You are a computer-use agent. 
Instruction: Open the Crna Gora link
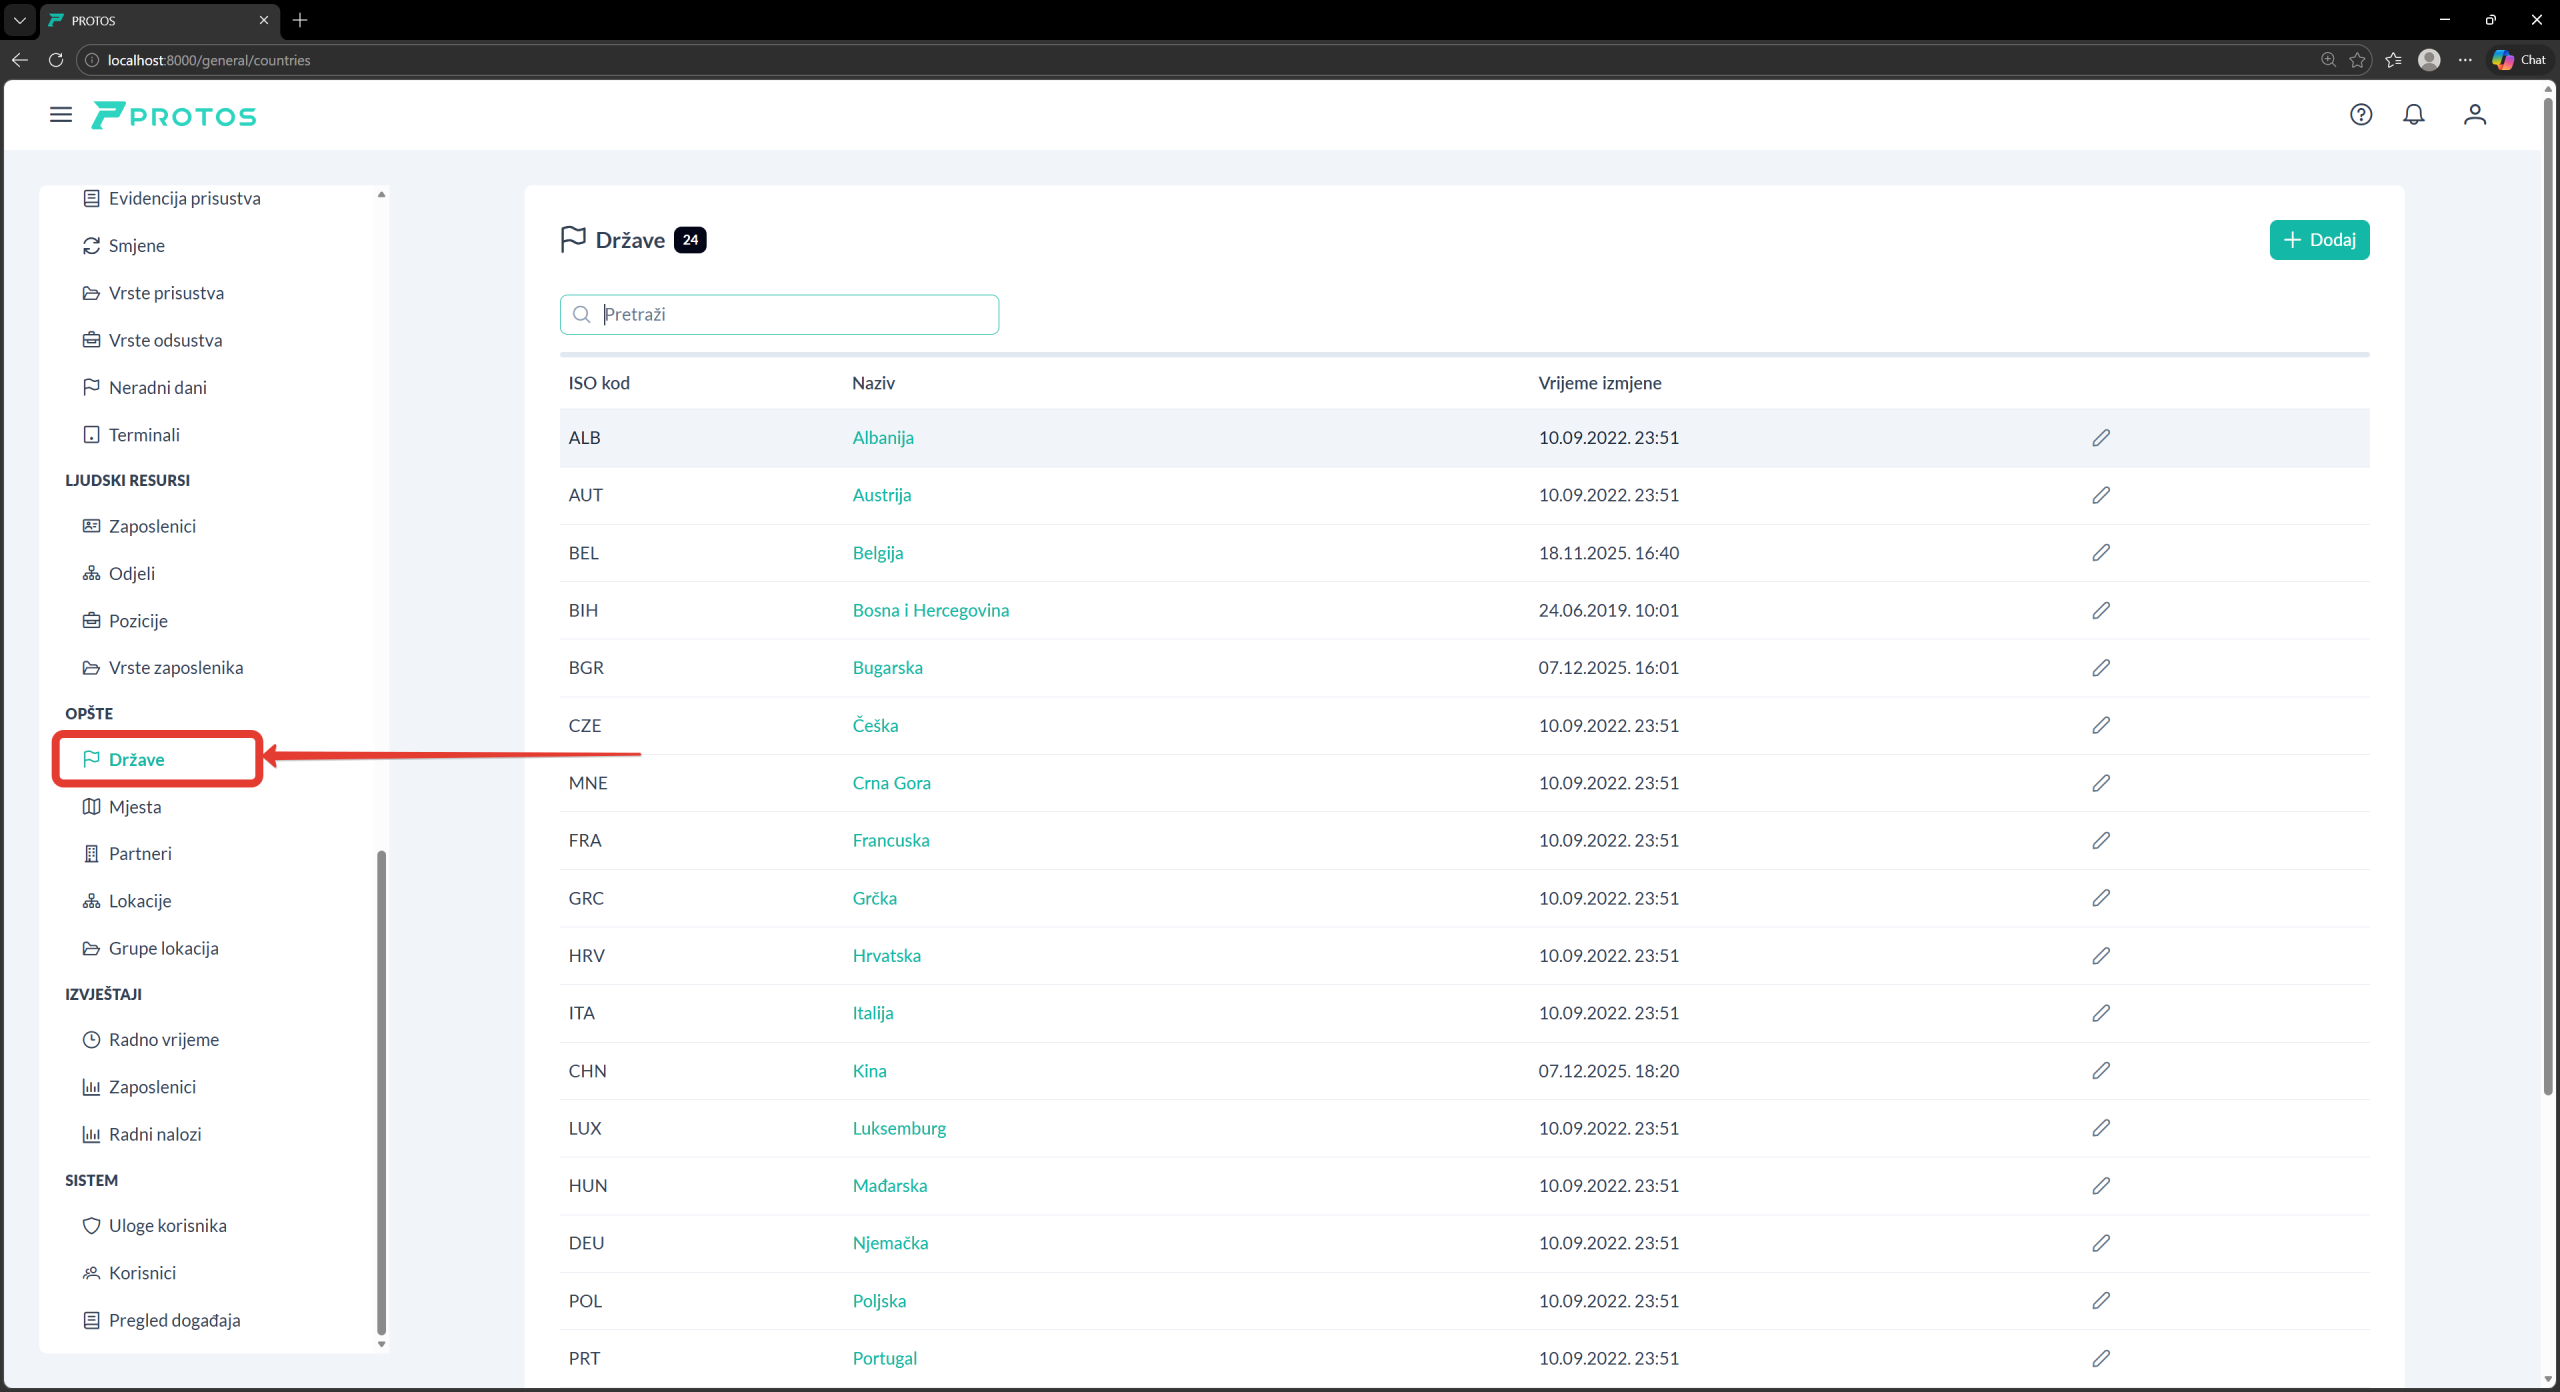(x=891, y=783)
